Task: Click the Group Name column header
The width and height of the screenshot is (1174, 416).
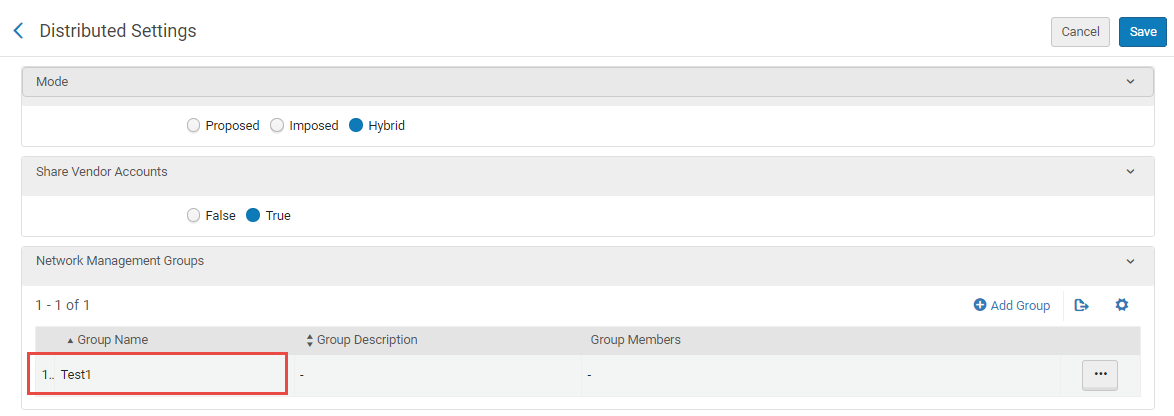Action: click(x=112, y=340)
